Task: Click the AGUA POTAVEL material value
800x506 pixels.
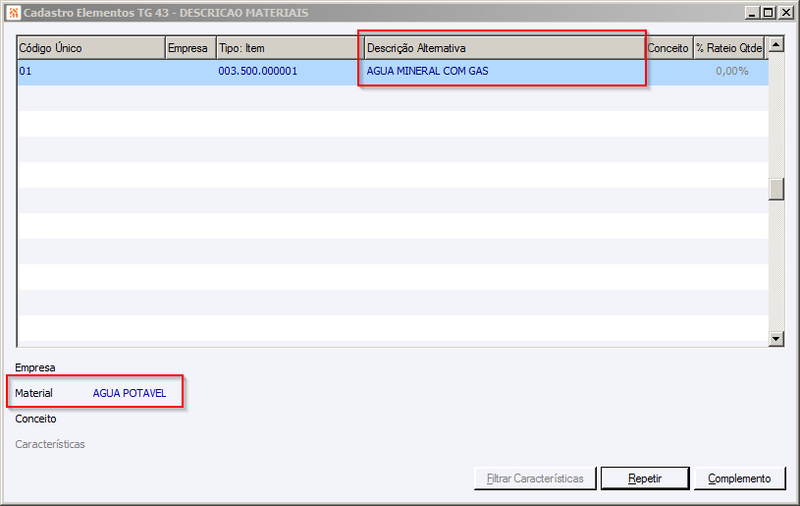Action: (x=130, y=393)
